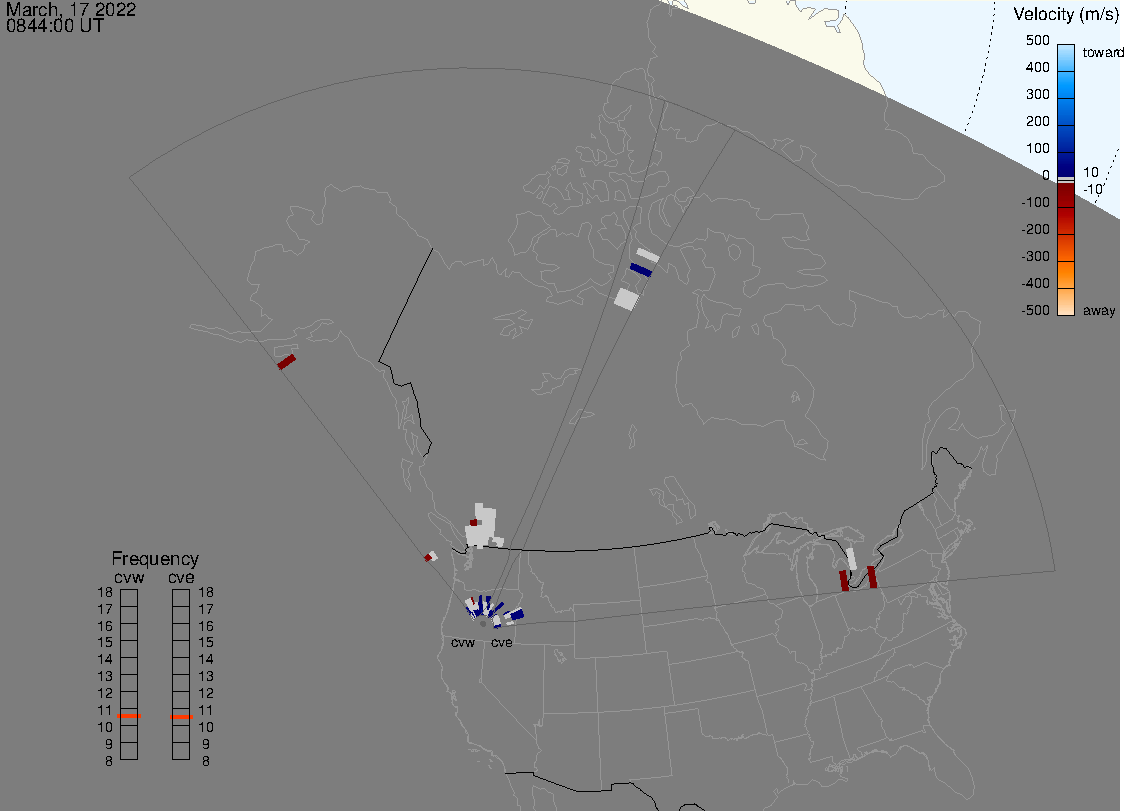This screenshot has width=1124, height=811.
Task: Click the -500 tick label on velocity scale
Action: click(1035, 310)
